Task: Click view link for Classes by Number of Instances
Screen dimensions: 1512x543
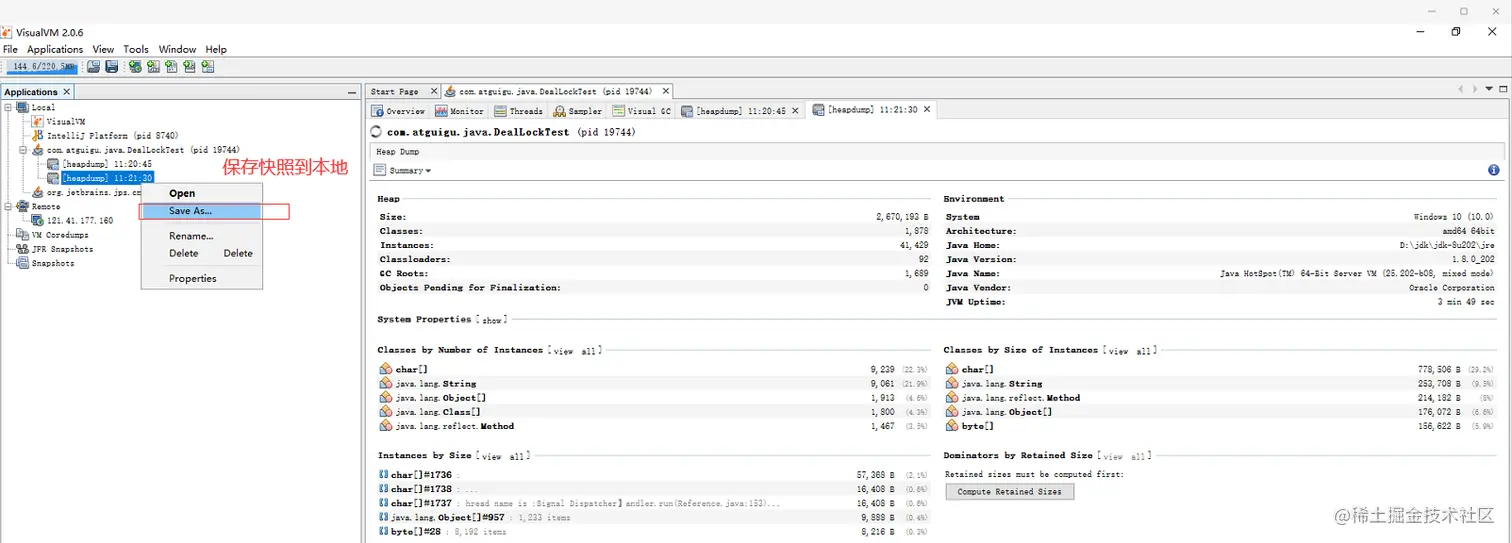Action: 564,351
